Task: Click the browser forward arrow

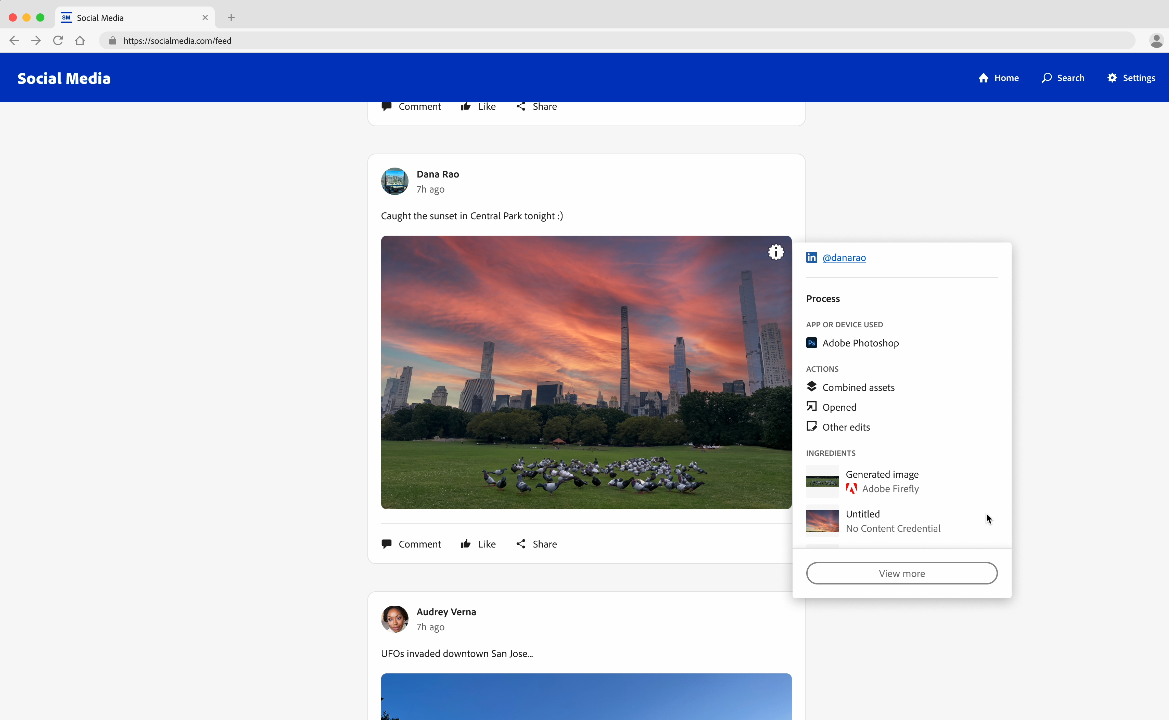Action: 36,40
